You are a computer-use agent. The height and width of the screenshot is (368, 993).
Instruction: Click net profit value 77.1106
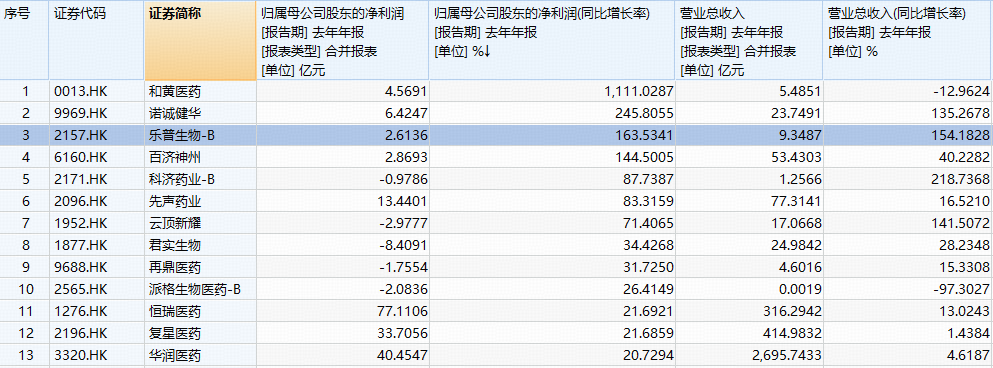point(403,312)
